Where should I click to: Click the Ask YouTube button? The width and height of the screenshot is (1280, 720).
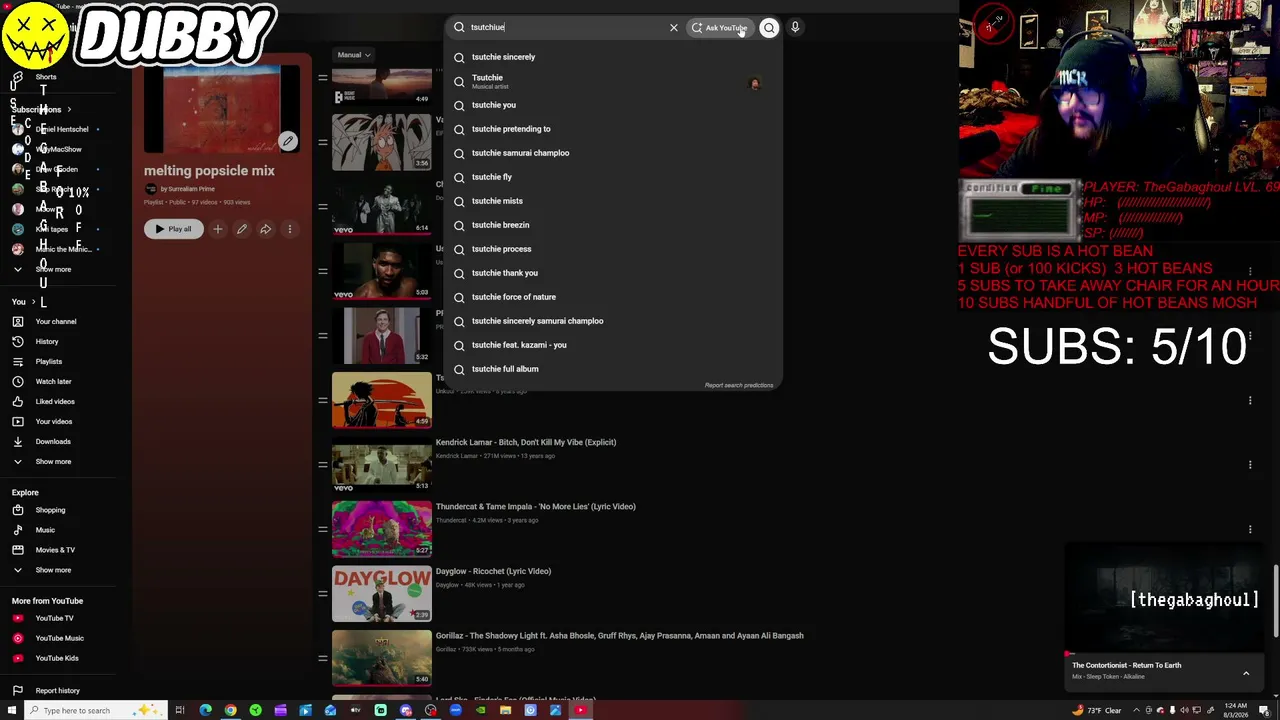click(x=720, y=28)
